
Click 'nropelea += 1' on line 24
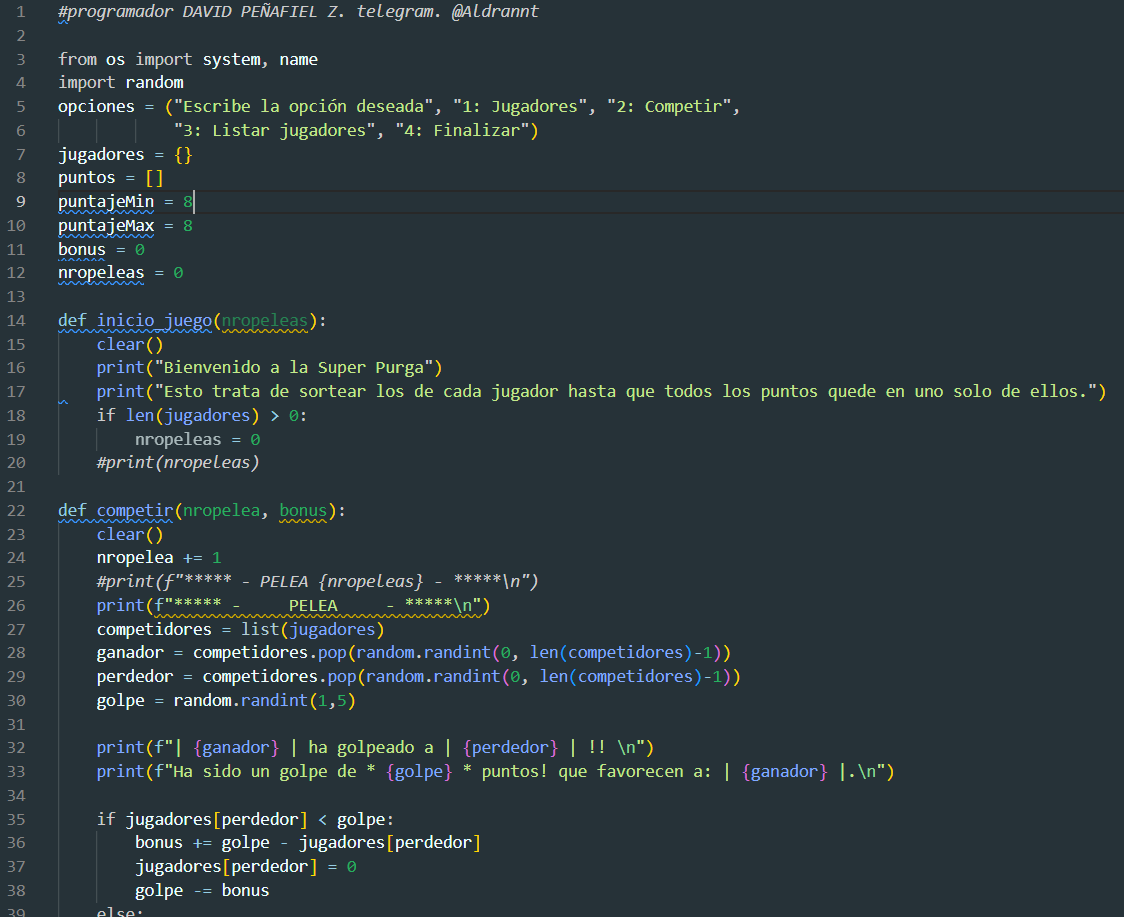point(159,558)
